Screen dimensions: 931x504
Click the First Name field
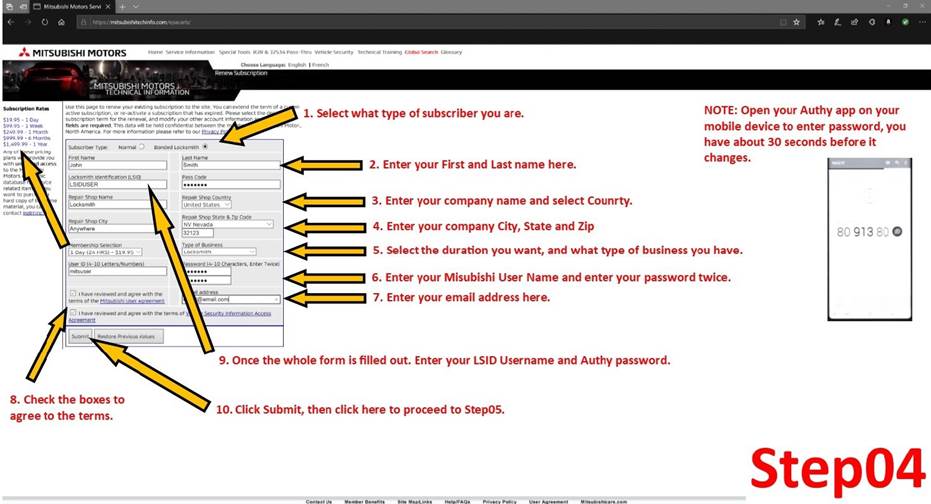pyautogui.click(x=118, y=165)
